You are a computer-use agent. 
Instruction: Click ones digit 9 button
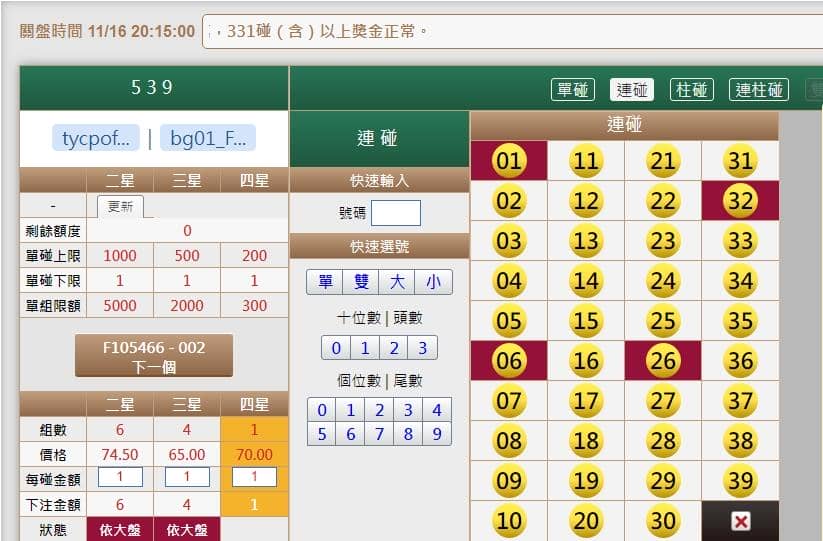(x=437, y=433)
